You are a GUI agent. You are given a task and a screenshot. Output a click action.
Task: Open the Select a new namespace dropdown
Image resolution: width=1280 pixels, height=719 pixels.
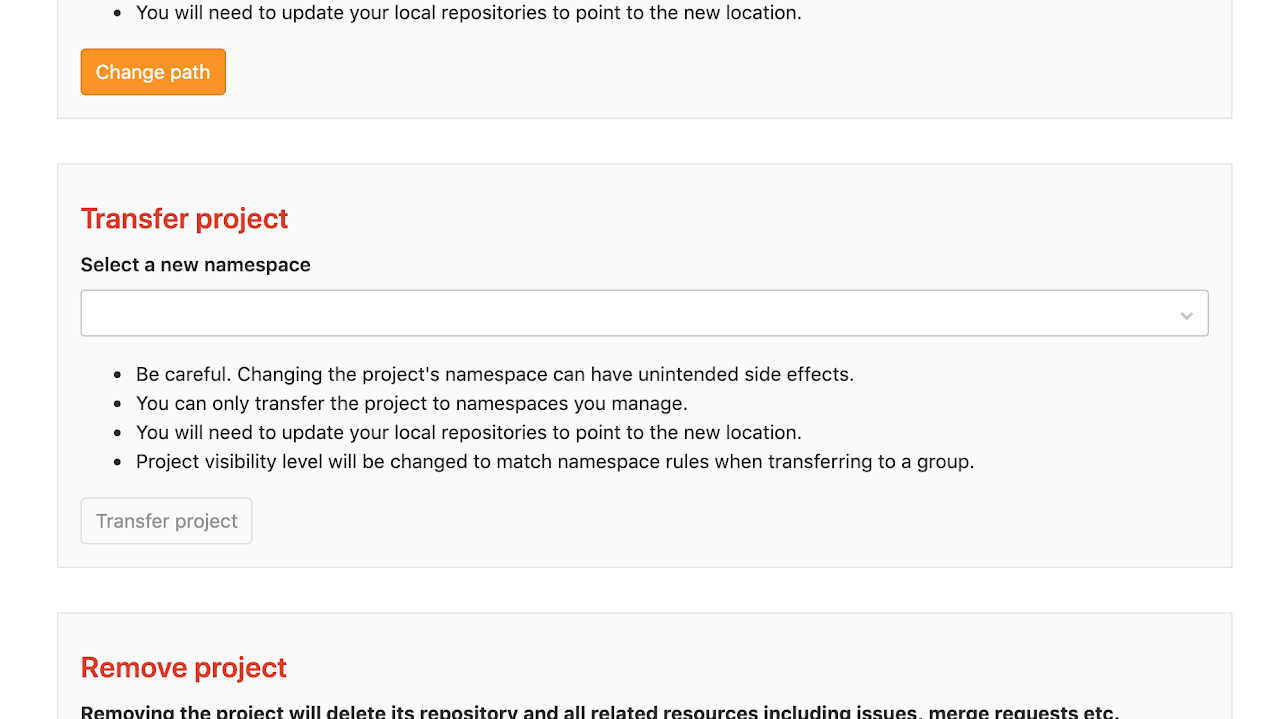pyautogui.click(x=643, y=313)
